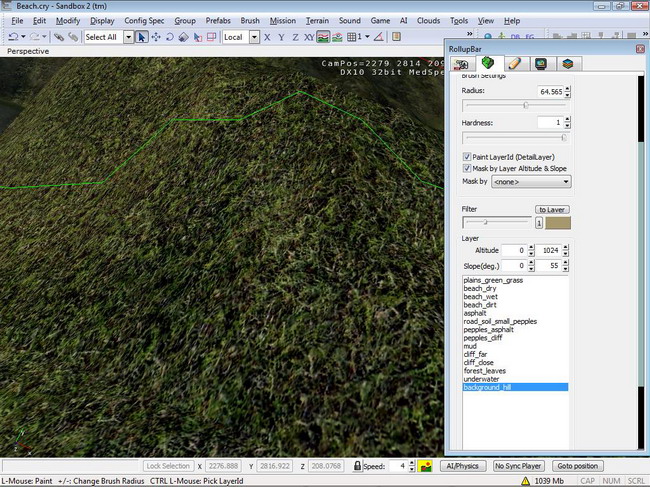Click the Hardness value field

[551, 122]
